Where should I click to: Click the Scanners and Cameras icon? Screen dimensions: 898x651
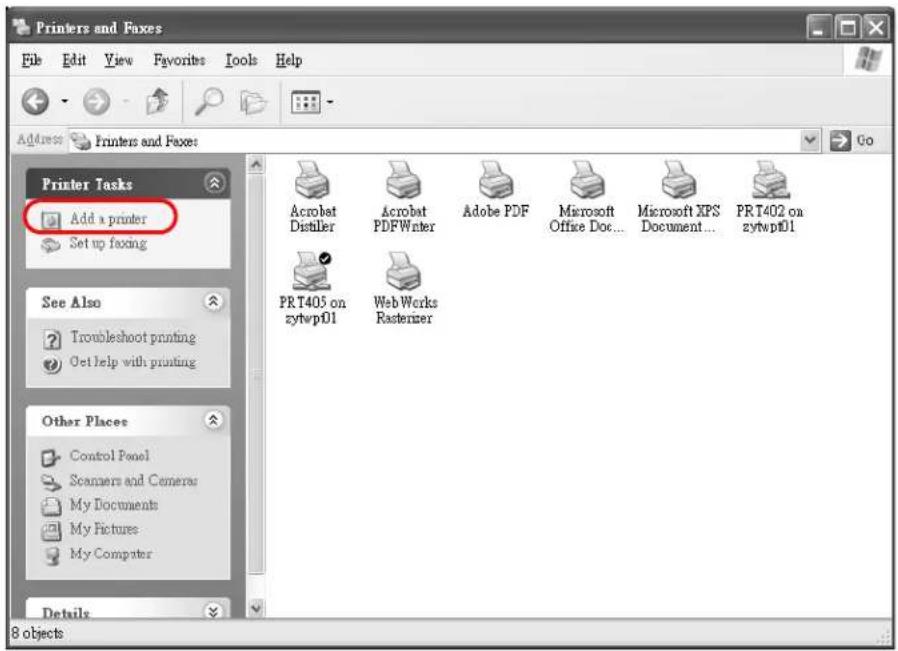coord(51,482)
